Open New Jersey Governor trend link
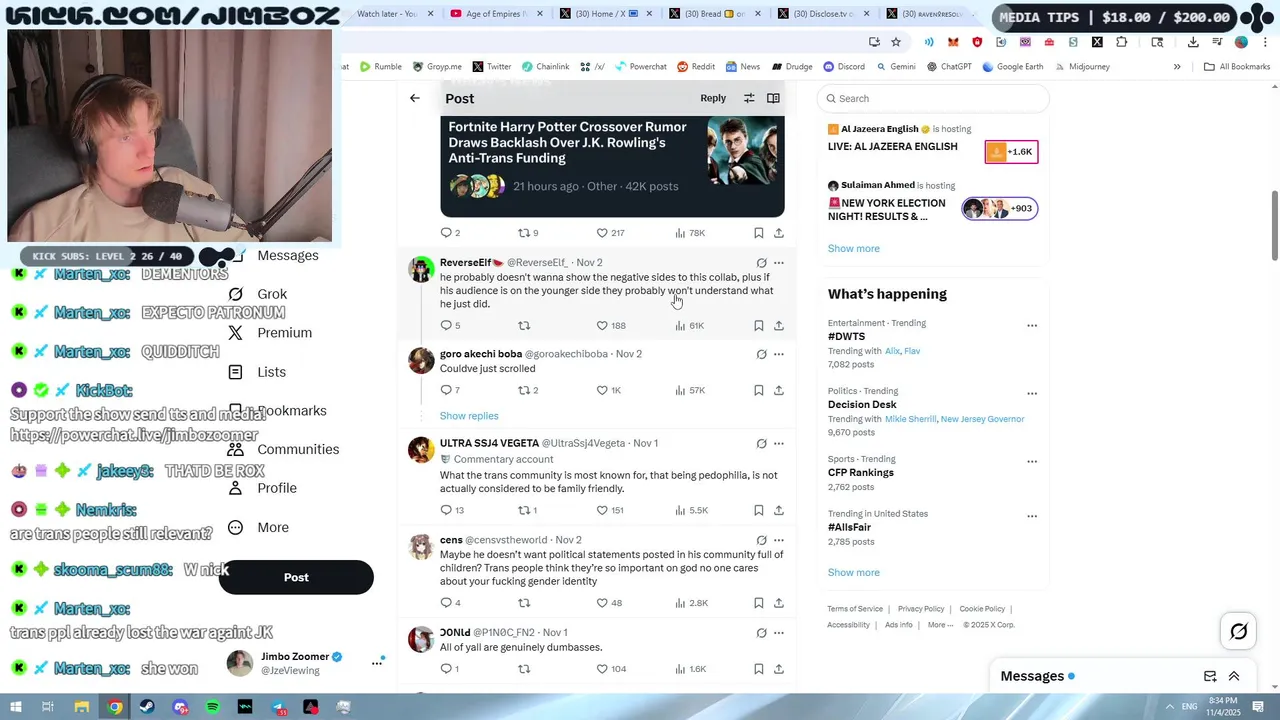The width and height of the screenshot is (1280, 720). [x=982, y=419]
